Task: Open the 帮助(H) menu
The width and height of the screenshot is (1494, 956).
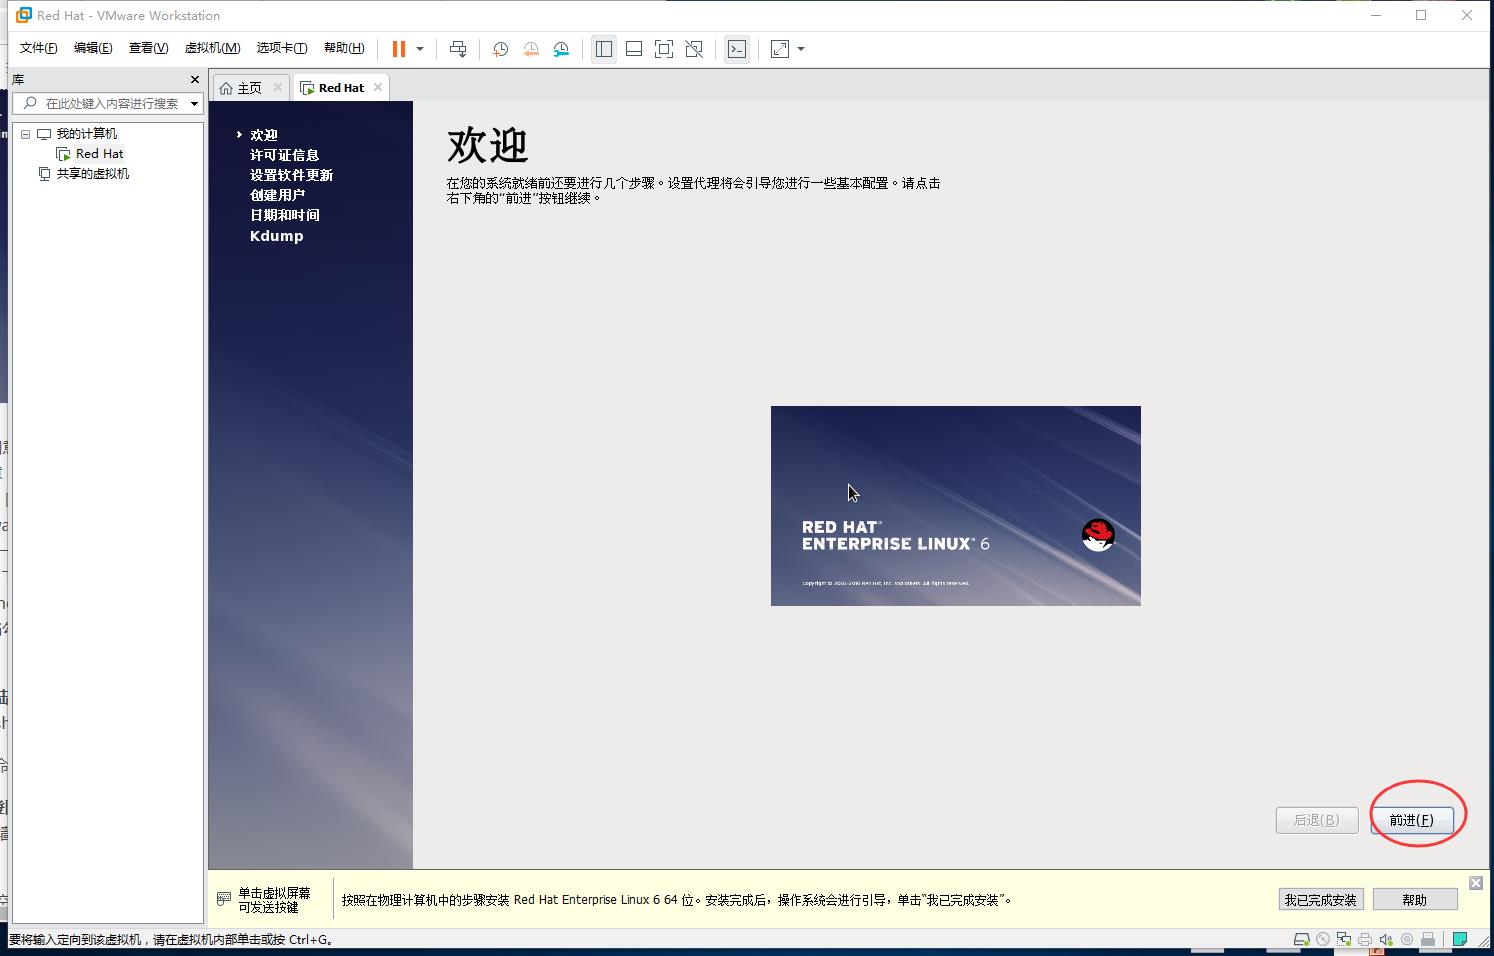Action: point(344,48)
